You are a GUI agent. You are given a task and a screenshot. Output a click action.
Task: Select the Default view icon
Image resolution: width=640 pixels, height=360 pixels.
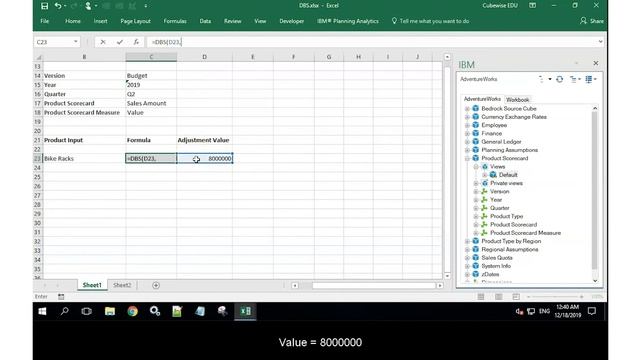[x=493, y=175]
